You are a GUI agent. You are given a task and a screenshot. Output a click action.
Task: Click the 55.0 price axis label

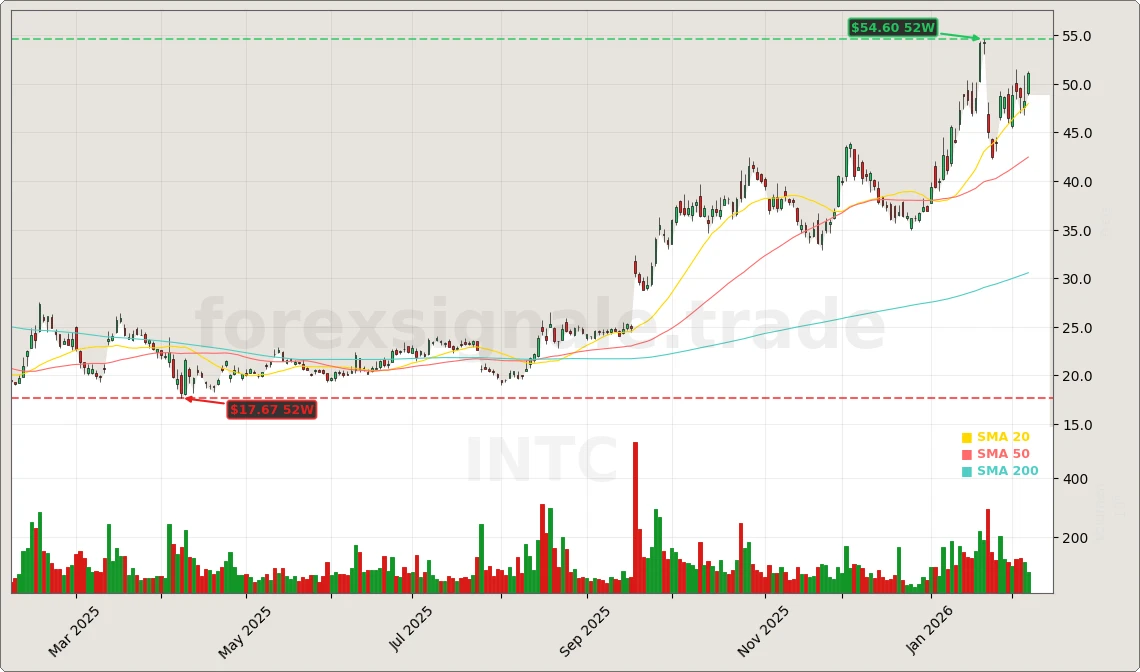point(1075,37)
